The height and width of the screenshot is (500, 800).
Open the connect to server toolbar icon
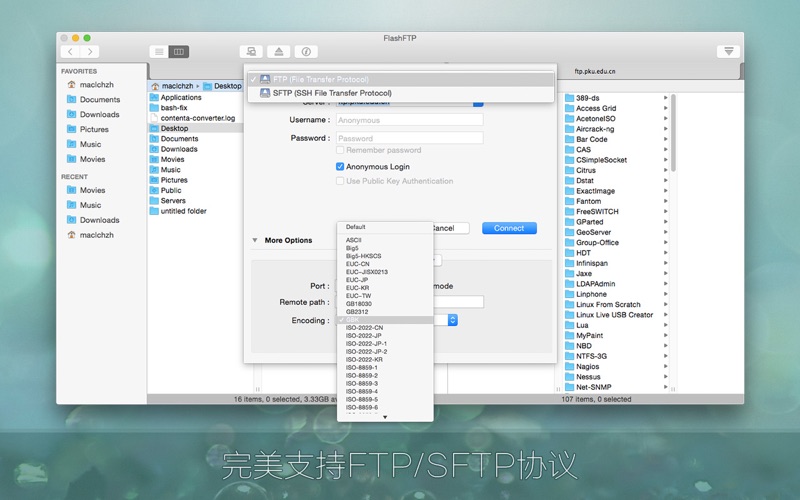point(251,52)
